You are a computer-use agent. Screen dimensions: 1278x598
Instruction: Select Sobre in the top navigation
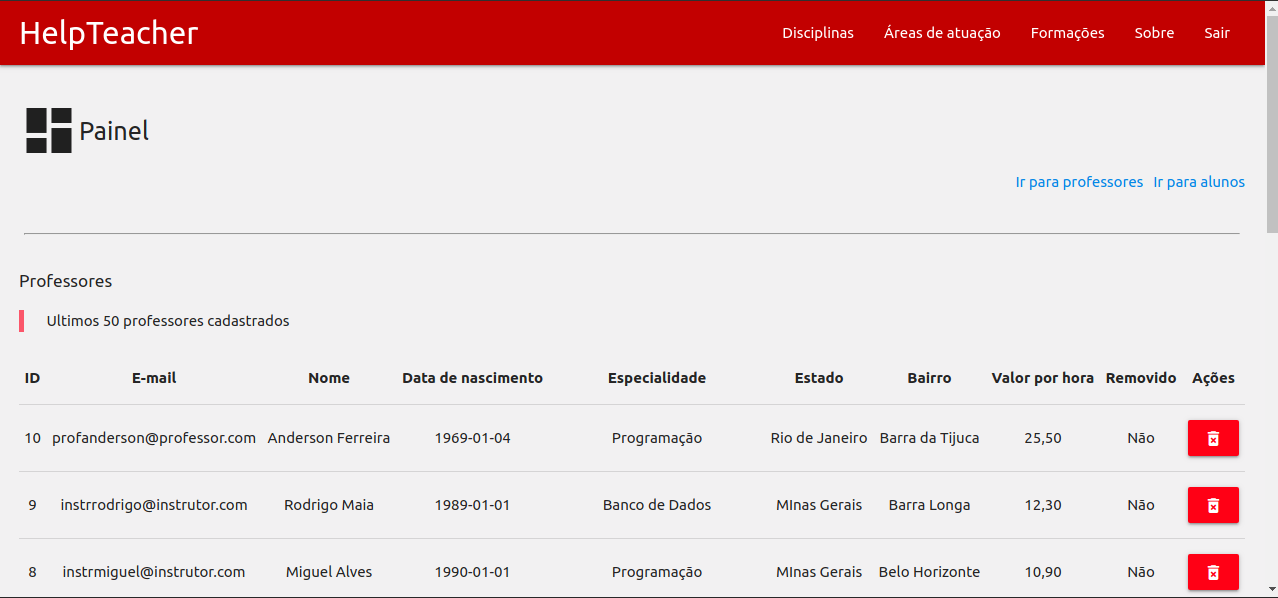click(x=1154, y=33)
